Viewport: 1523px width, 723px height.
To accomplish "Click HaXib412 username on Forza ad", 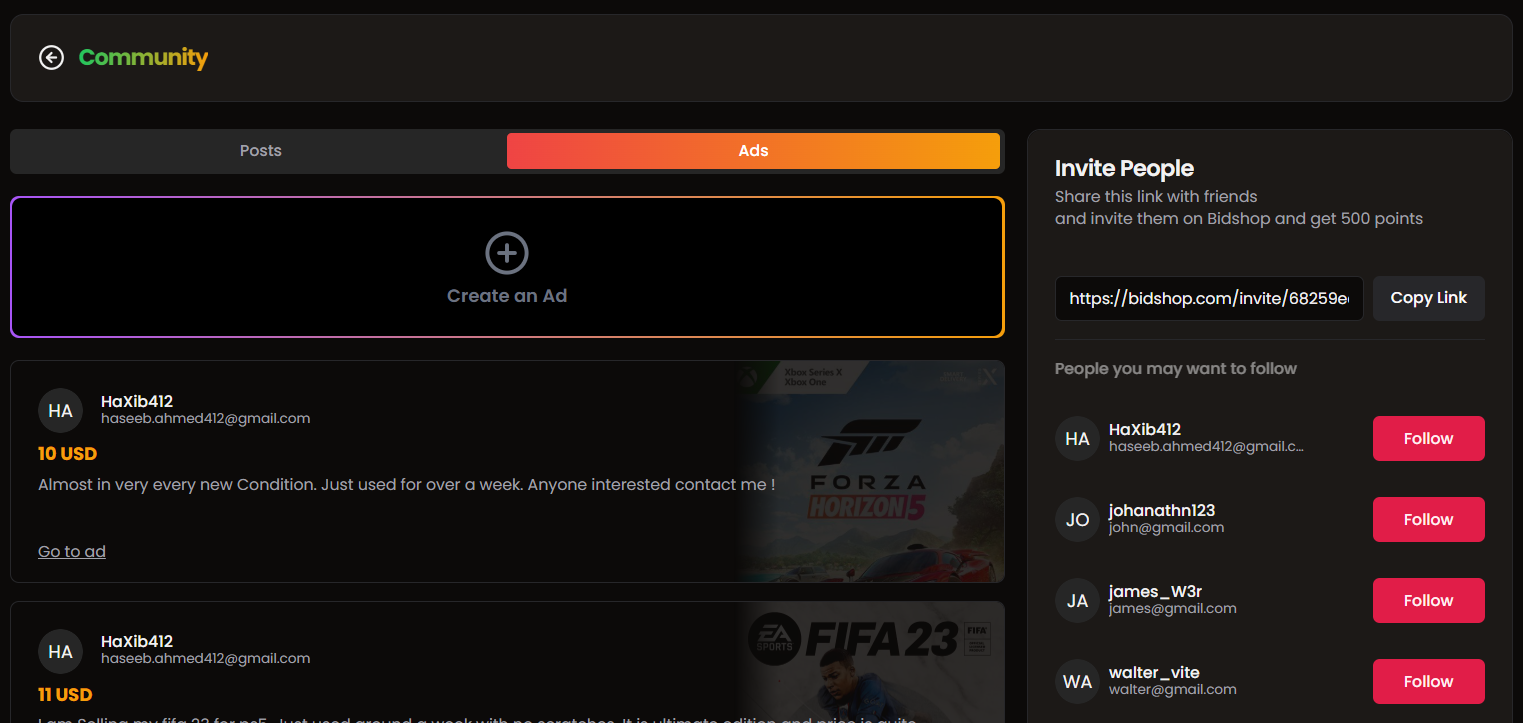I will (x=137, y=402).
